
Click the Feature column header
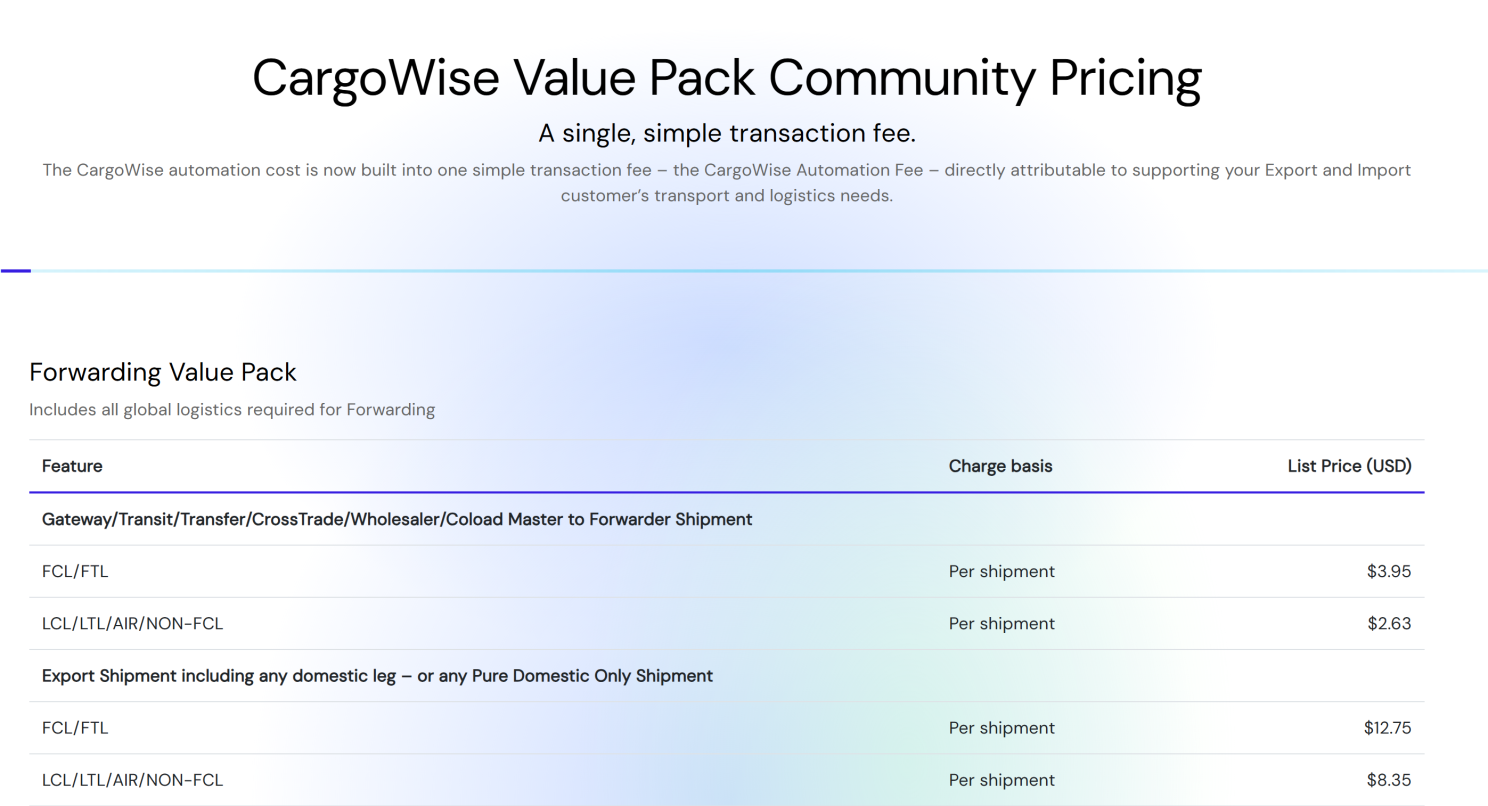(x=72, y=466)
